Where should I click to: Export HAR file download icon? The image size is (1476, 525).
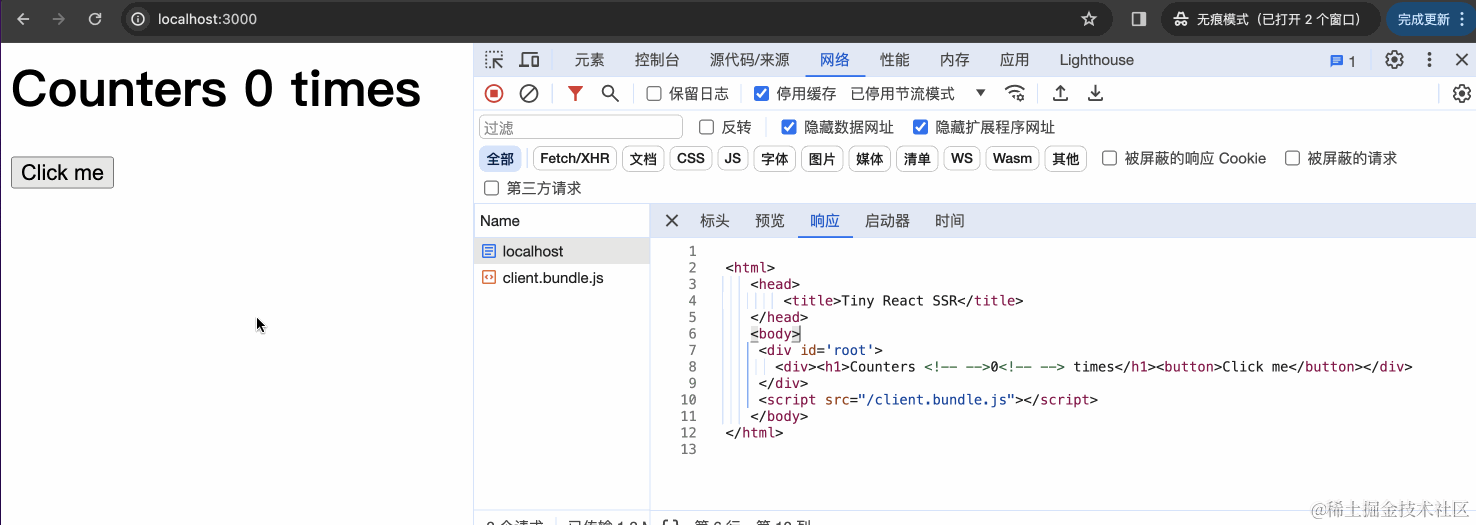tap(1096, 93)
